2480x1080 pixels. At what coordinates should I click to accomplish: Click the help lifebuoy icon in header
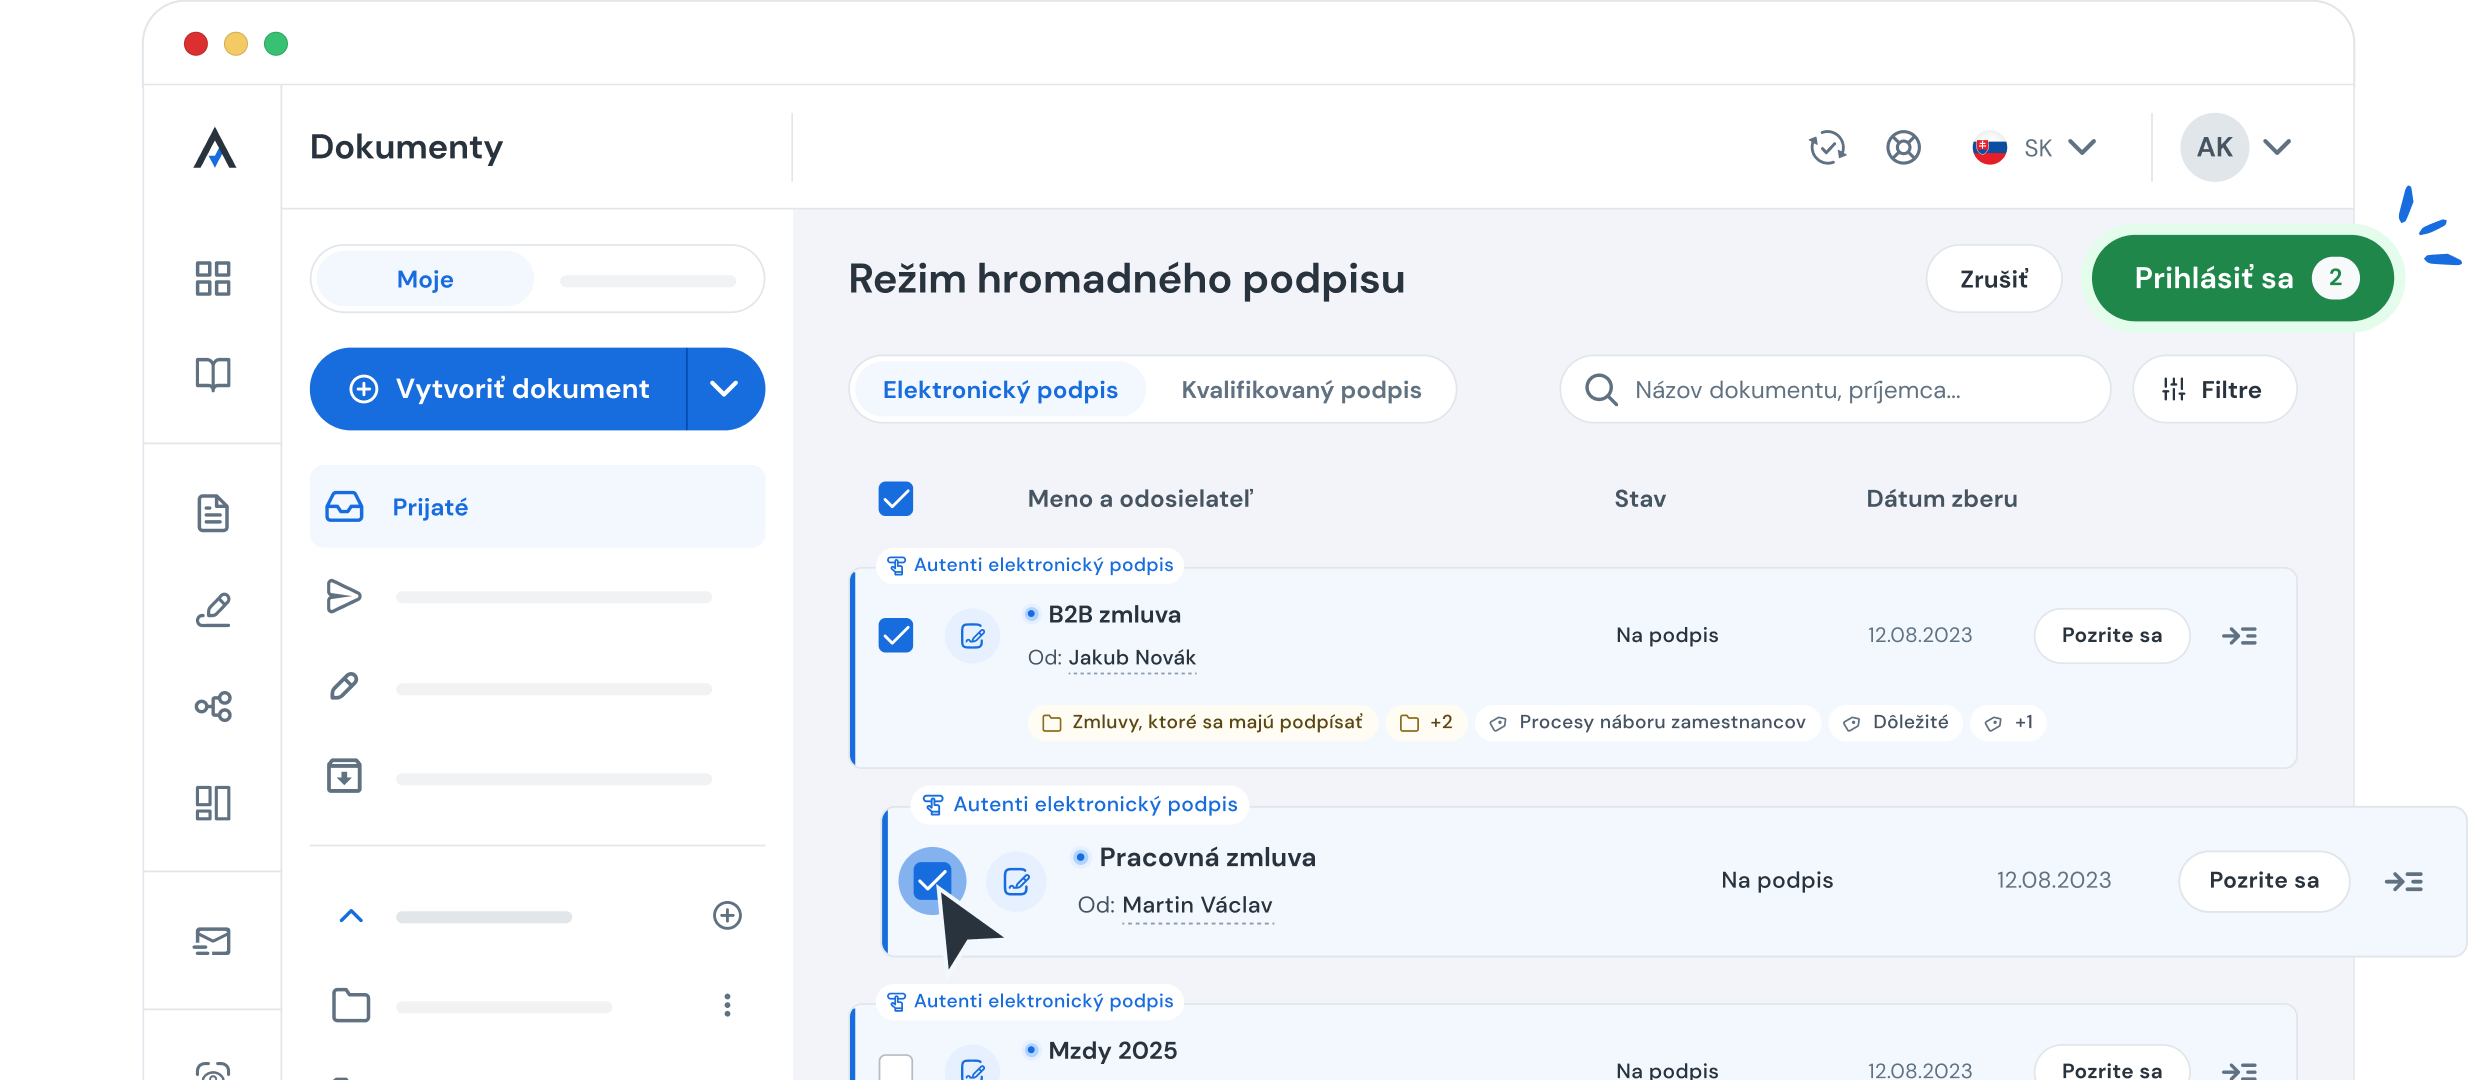[1903, 148]
